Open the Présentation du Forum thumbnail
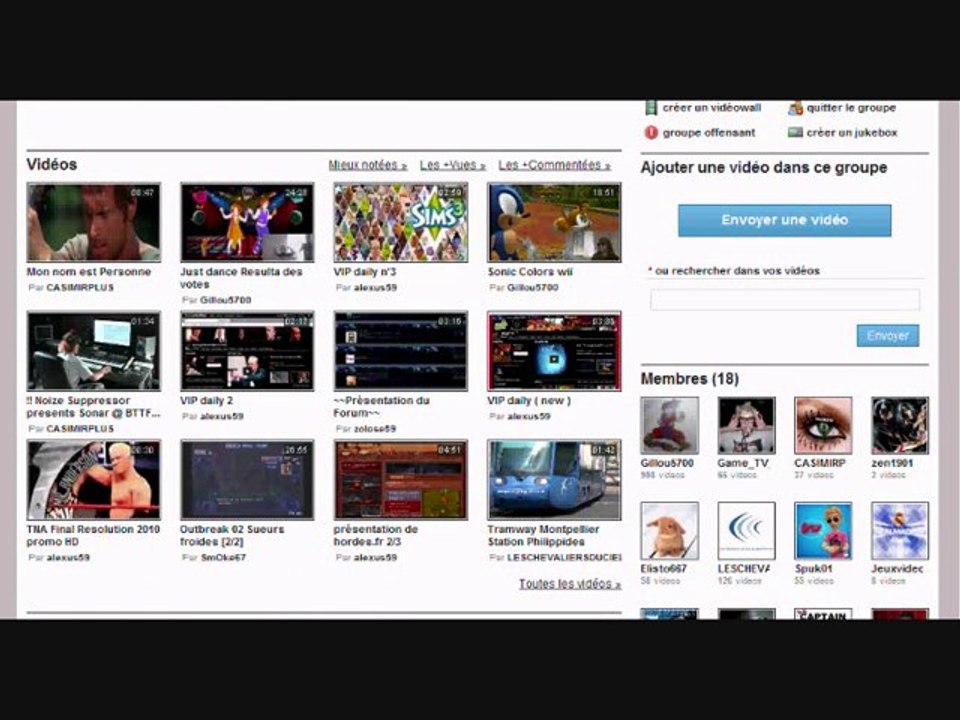960x720 pixels. [x=401, y=351]
